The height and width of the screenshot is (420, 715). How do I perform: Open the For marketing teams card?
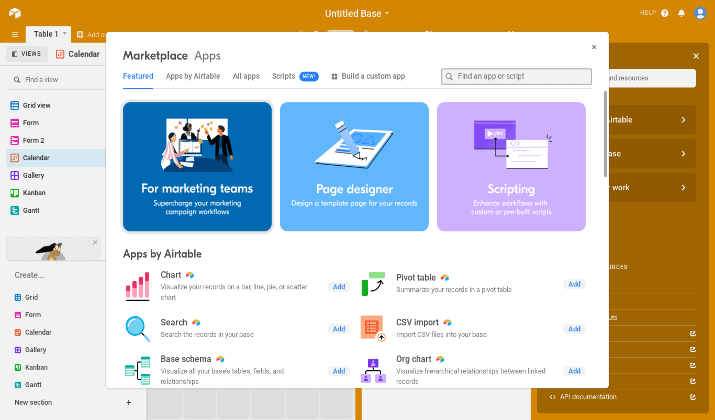point(197,166)
